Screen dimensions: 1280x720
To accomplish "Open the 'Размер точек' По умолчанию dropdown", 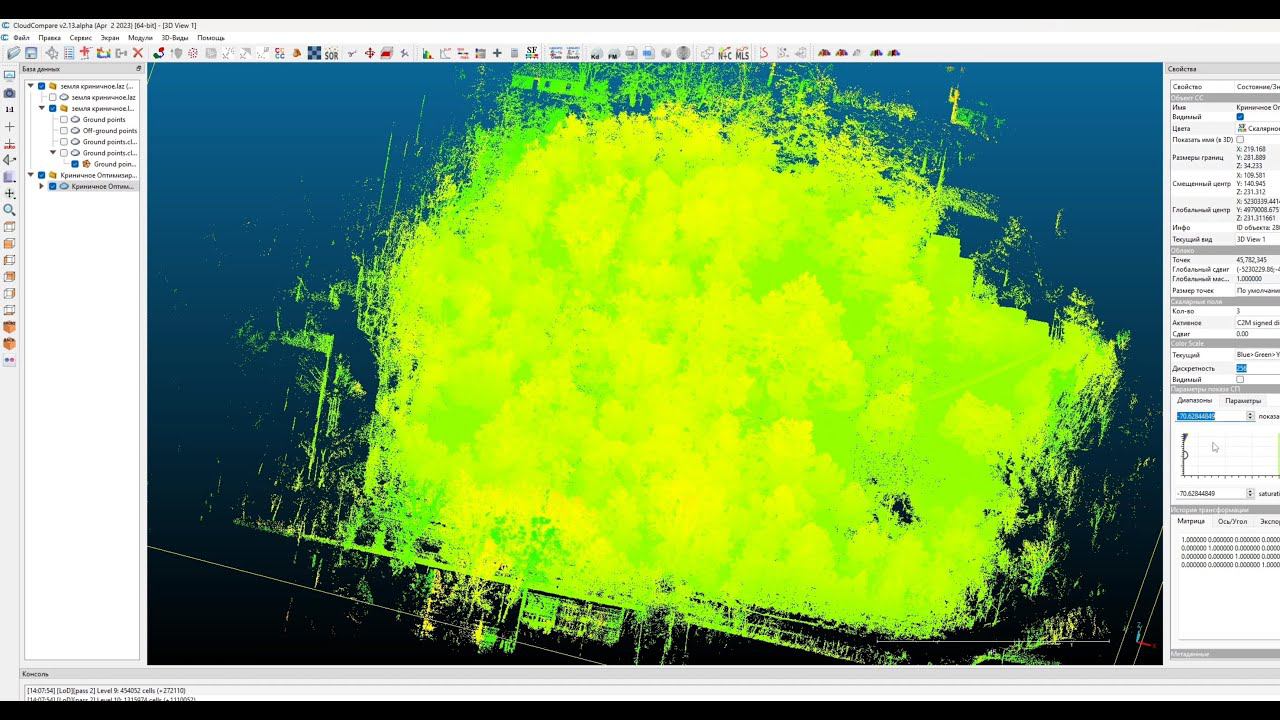I will coord(1258,291).
